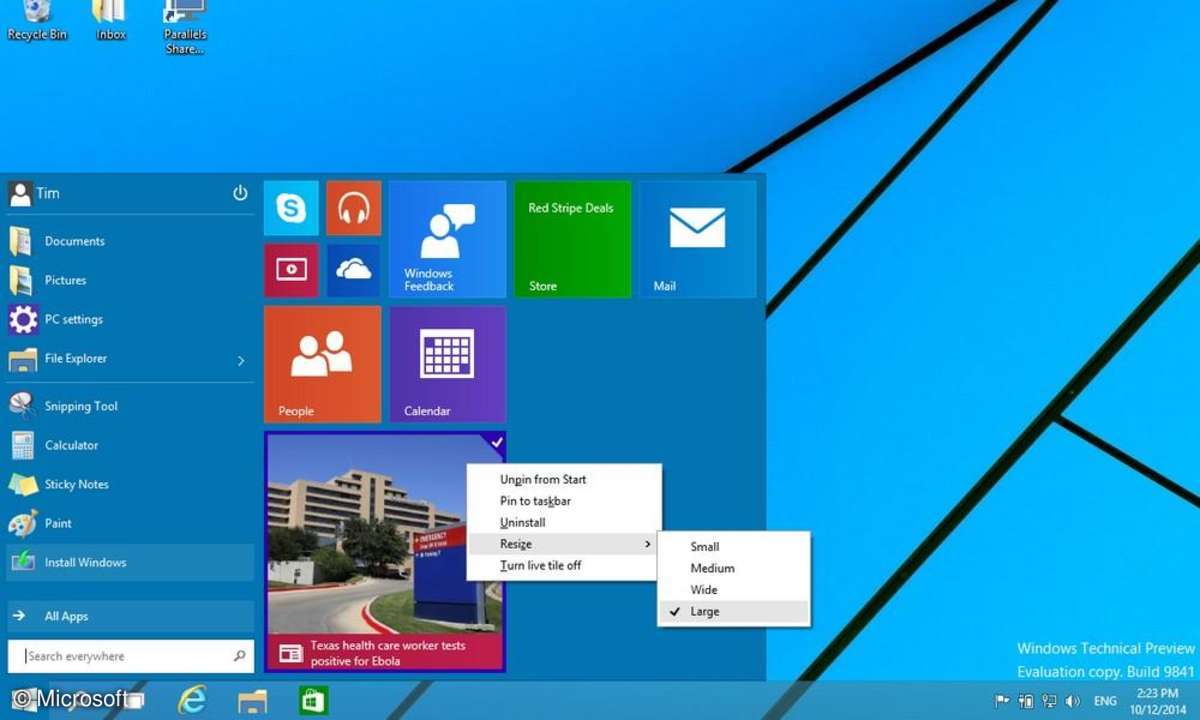Open the People tile

tap(322, 364)
